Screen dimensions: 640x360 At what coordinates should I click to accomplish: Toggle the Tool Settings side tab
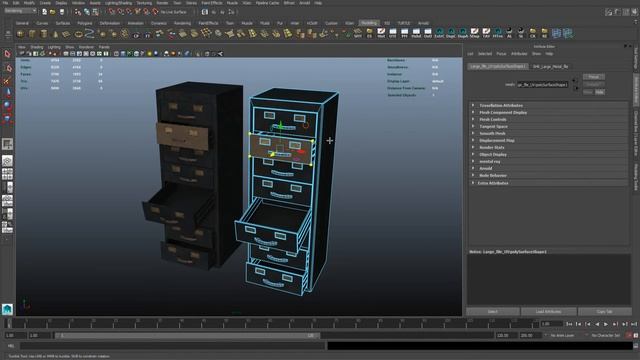(636, 58)
